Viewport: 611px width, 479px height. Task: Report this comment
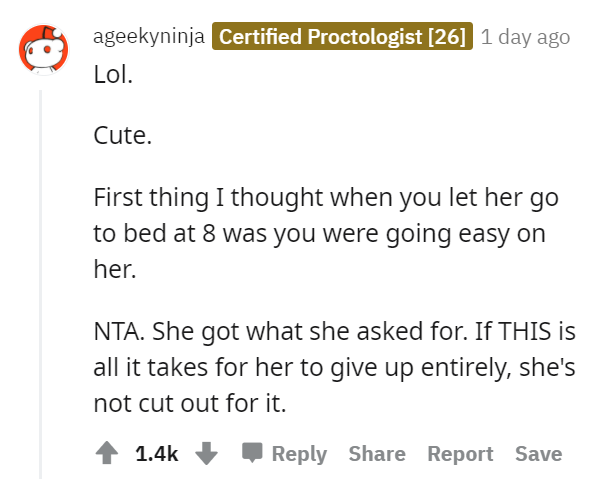click(460, 453)
